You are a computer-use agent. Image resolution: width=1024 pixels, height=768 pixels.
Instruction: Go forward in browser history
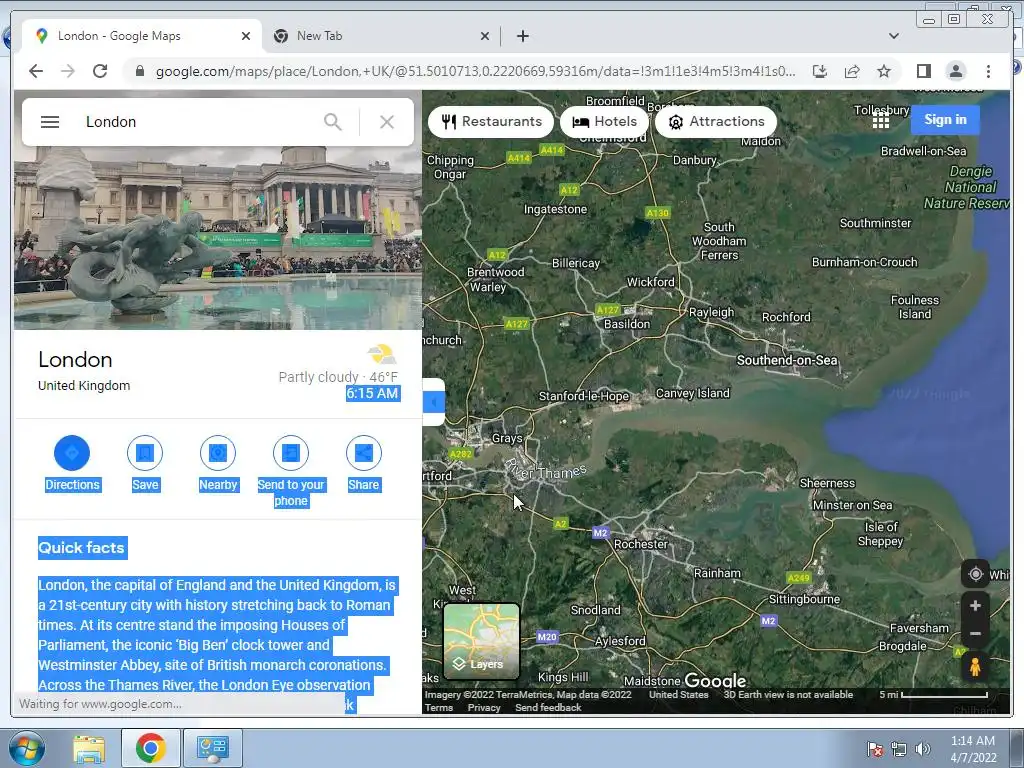pyautogui.click(x=68, y=71)
